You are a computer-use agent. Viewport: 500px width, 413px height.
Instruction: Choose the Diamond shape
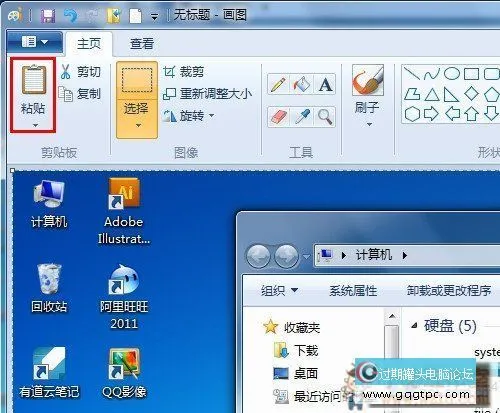(471, 94)
